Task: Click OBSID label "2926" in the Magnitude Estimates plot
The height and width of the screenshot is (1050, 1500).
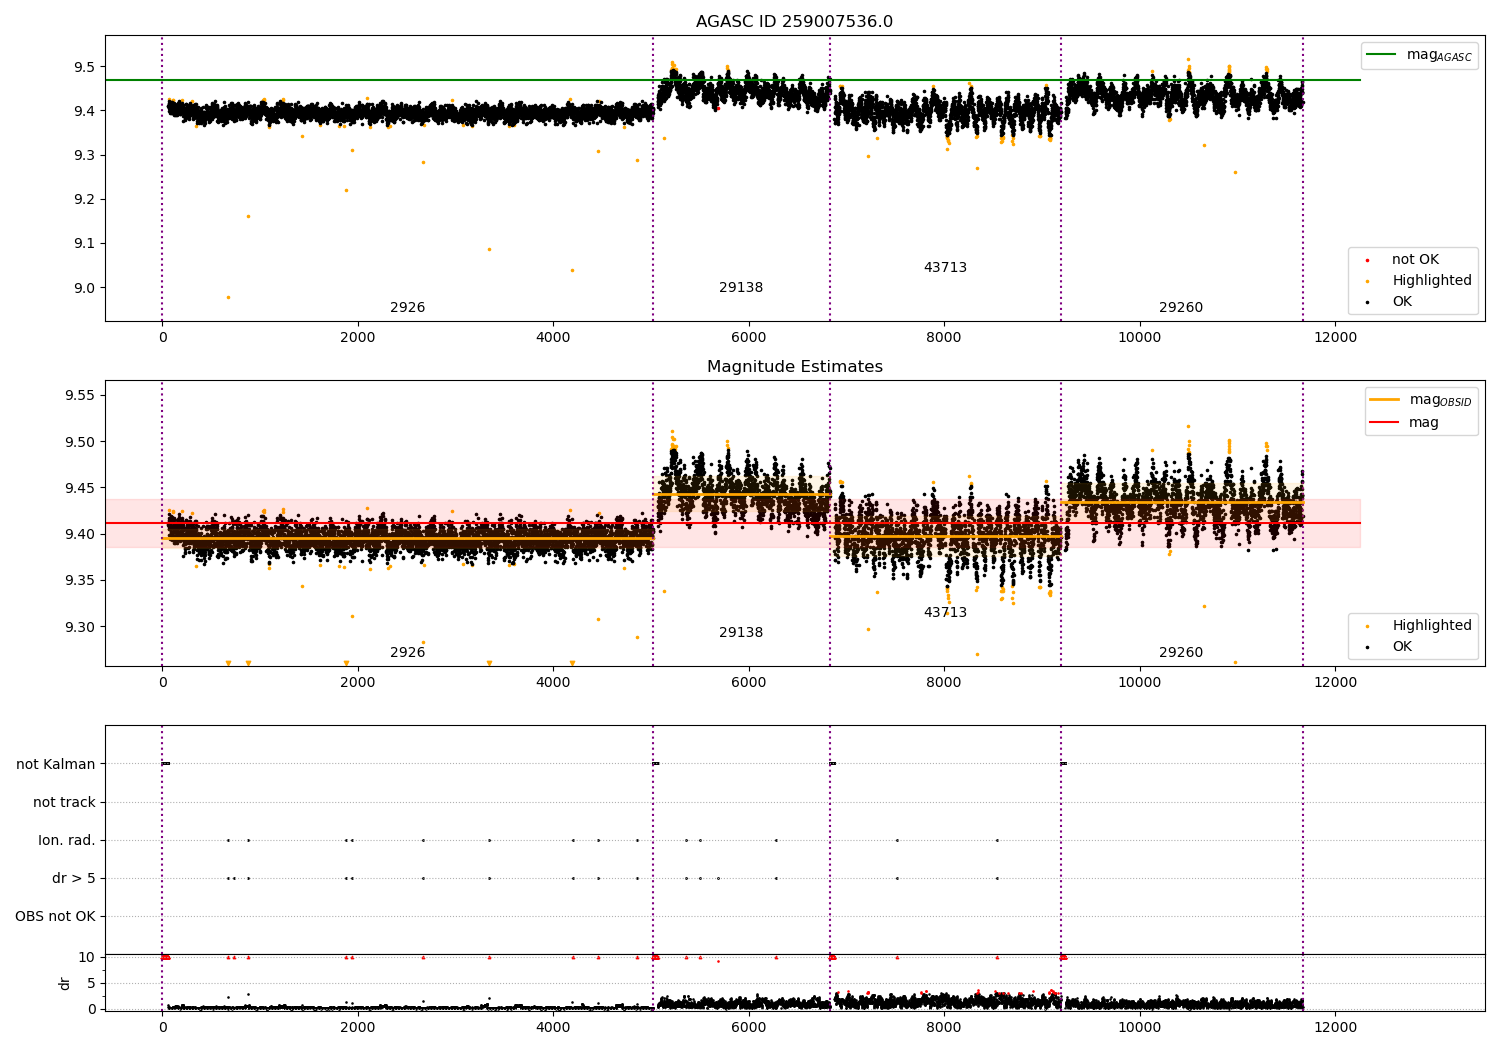Action: [x=407, y=653]
